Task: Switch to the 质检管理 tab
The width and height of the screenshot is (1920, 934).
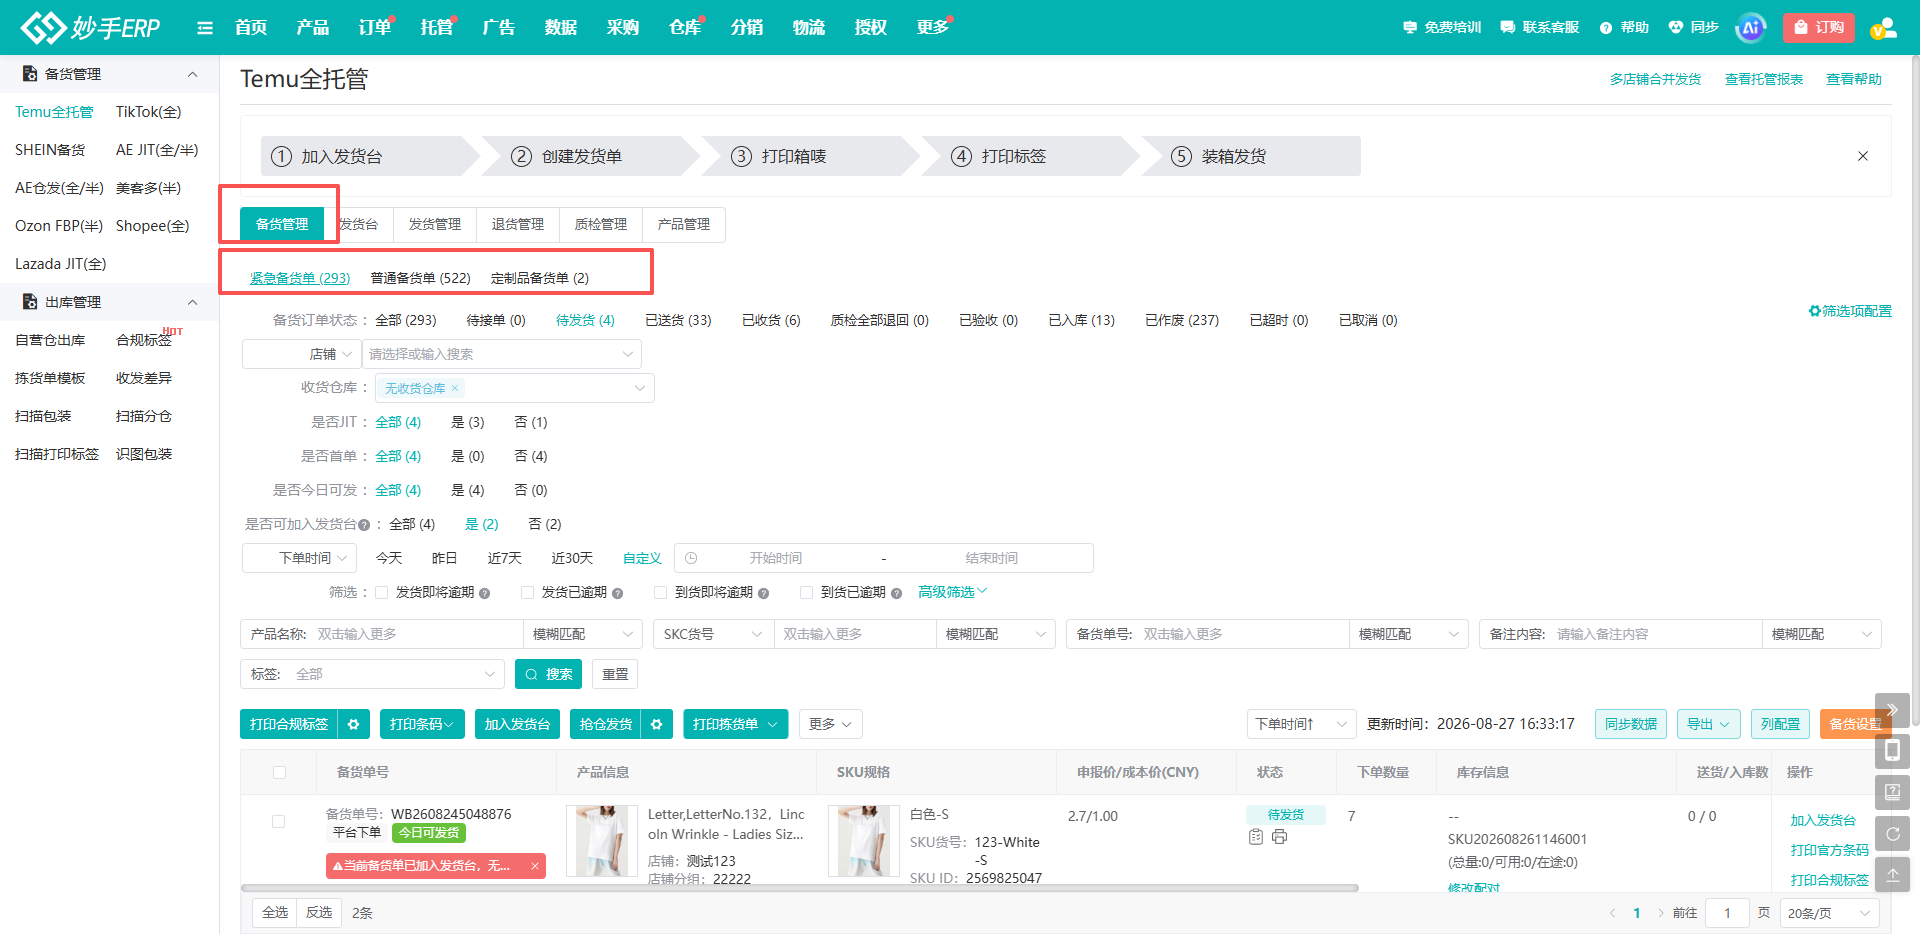Action: pyautogui.click(x=601, y=224)
